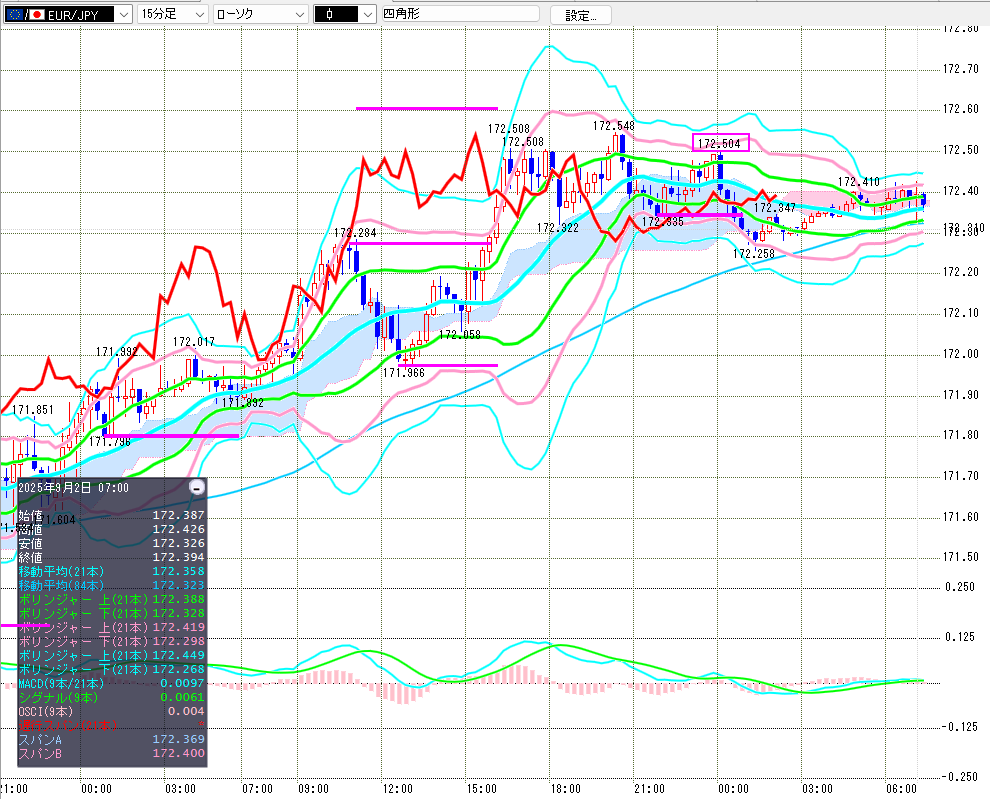Click the 18:00 time axis label

[565, 788]
